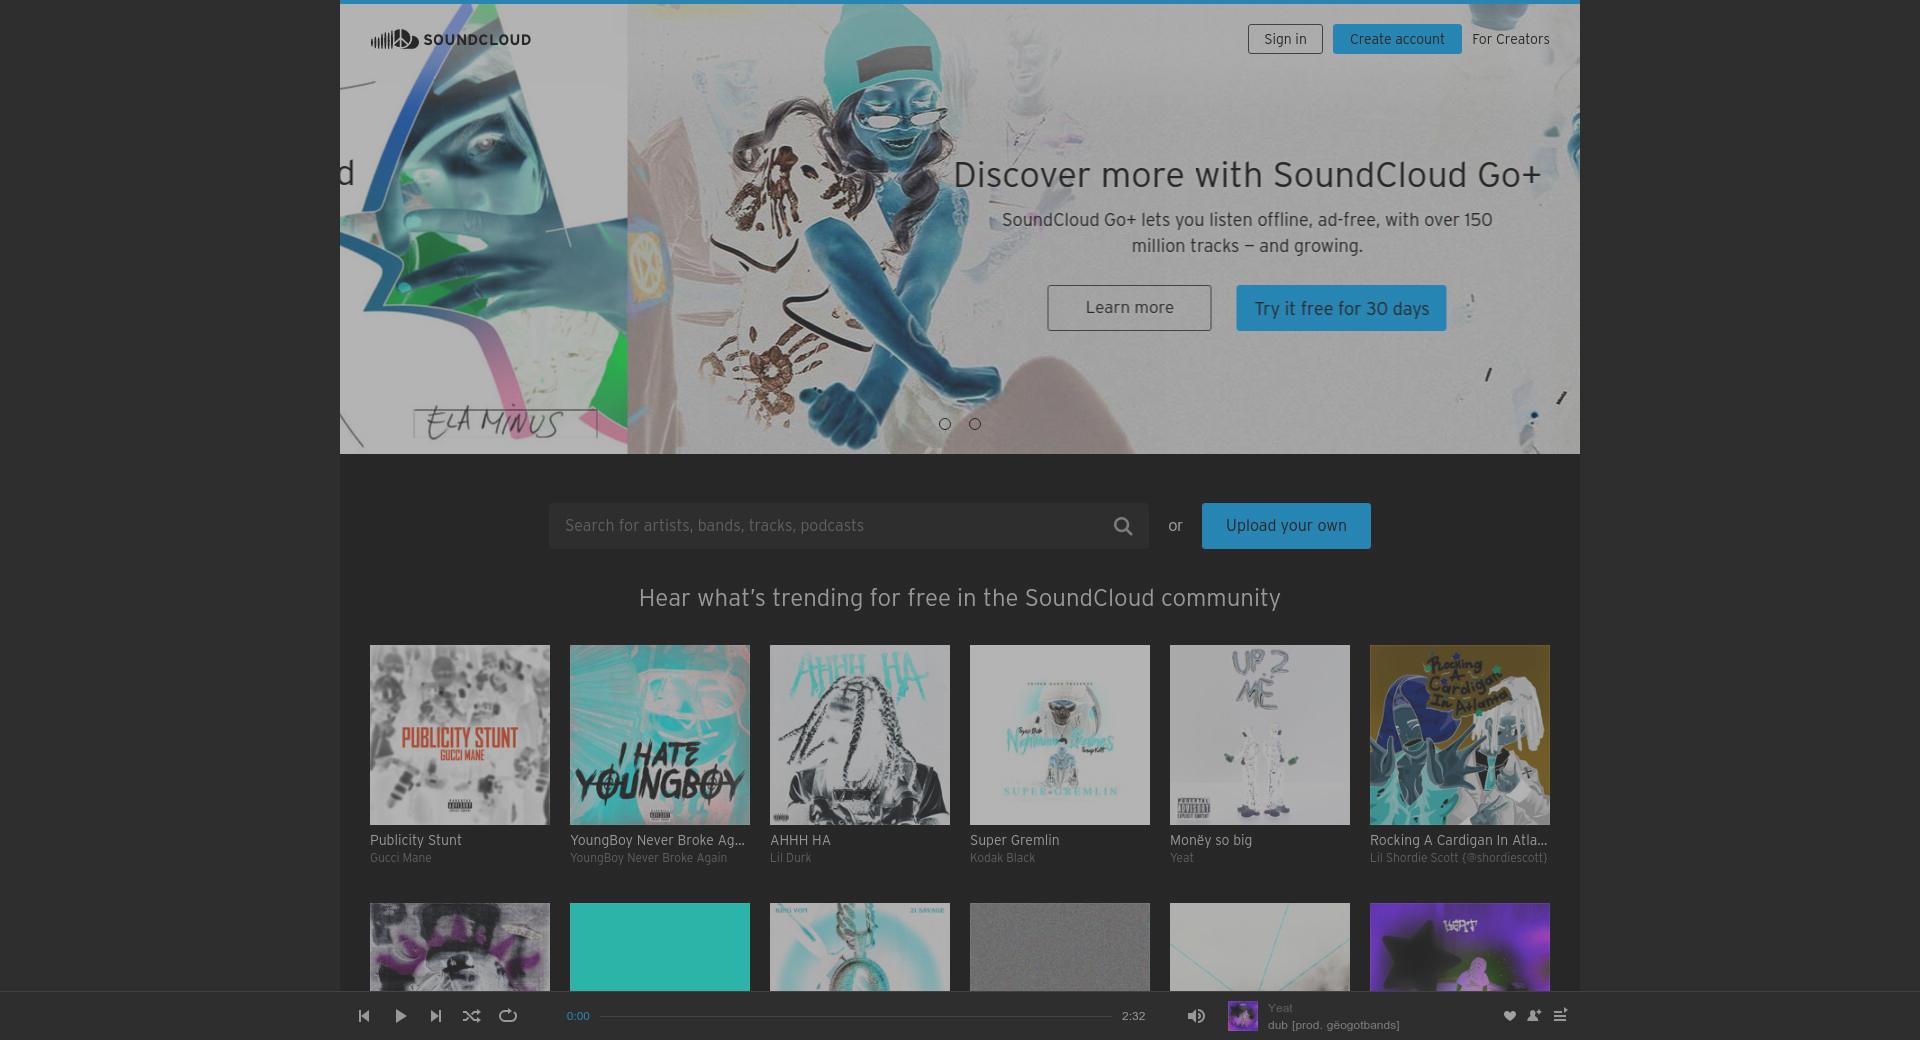
Task: Click the track duration 2:32
Action: click(1133, 1016)
